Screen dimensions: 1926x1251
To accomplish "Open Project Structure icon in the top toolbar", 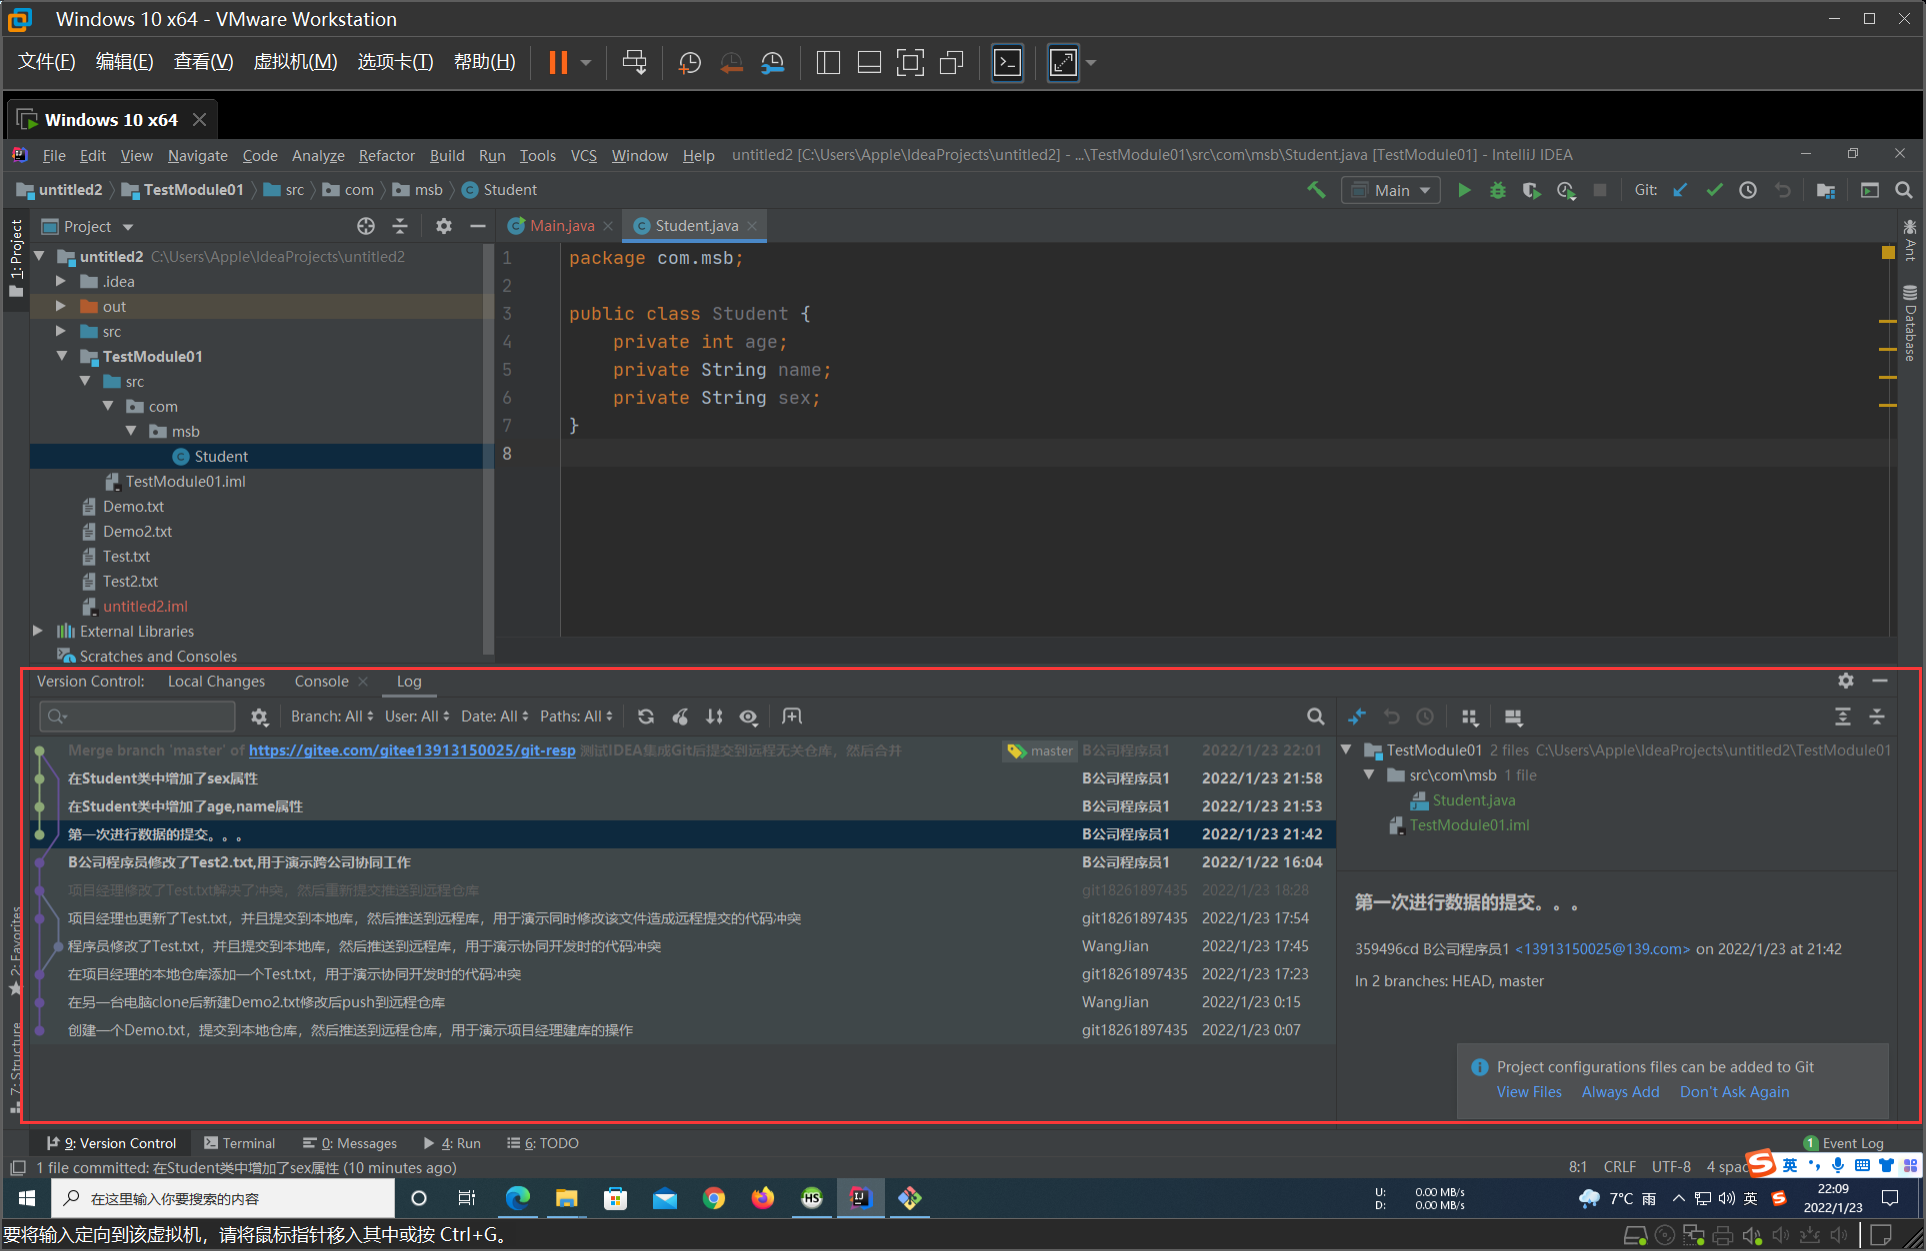I will point(1826,190).
